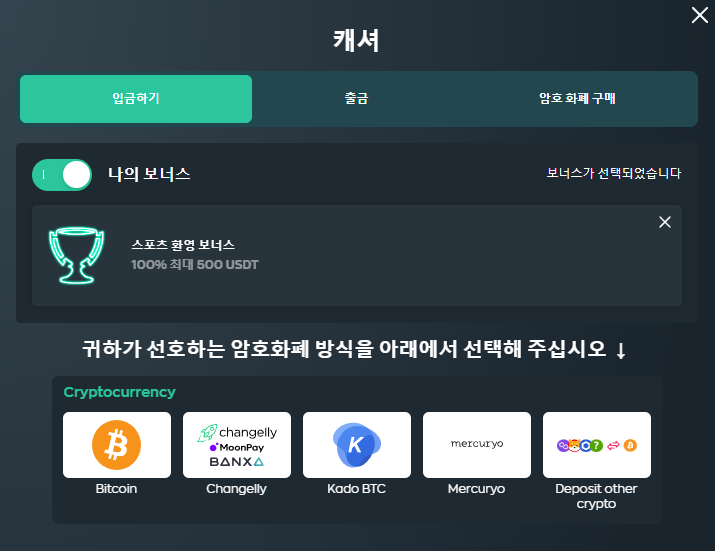Click the Bitcoin text label
Image resolution: width=715 pixels, height=551 pixels.
(116, 489)
